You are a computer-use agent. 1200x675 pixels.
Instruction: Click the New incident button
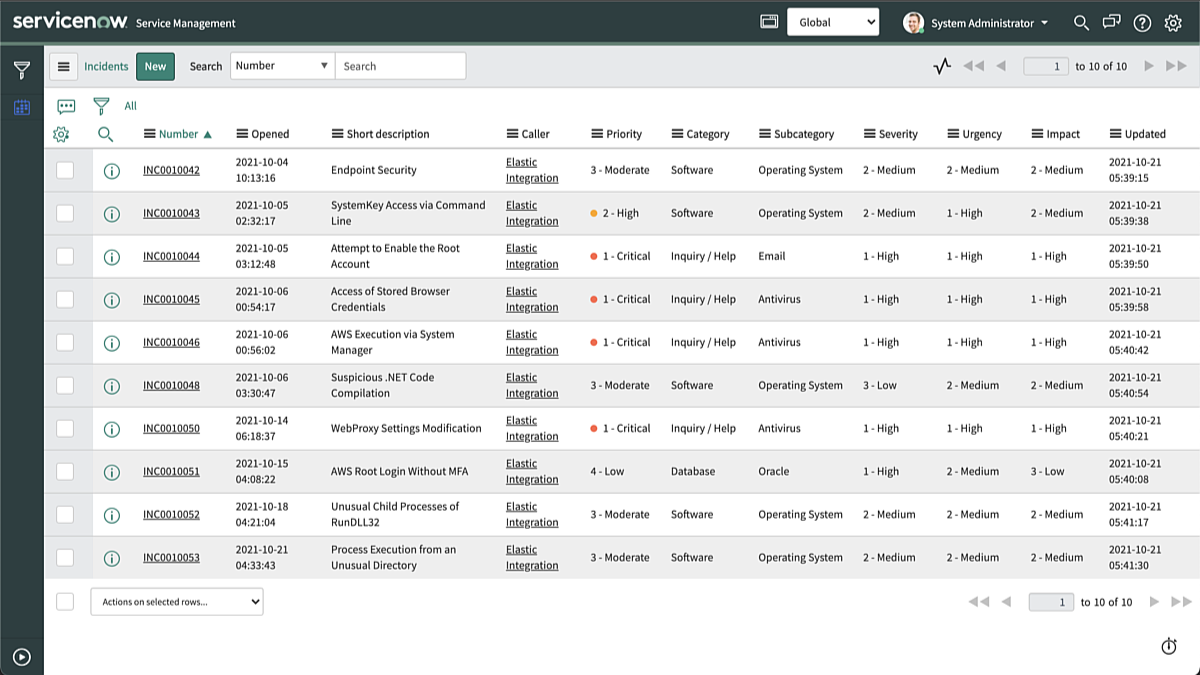pos(155,66)
